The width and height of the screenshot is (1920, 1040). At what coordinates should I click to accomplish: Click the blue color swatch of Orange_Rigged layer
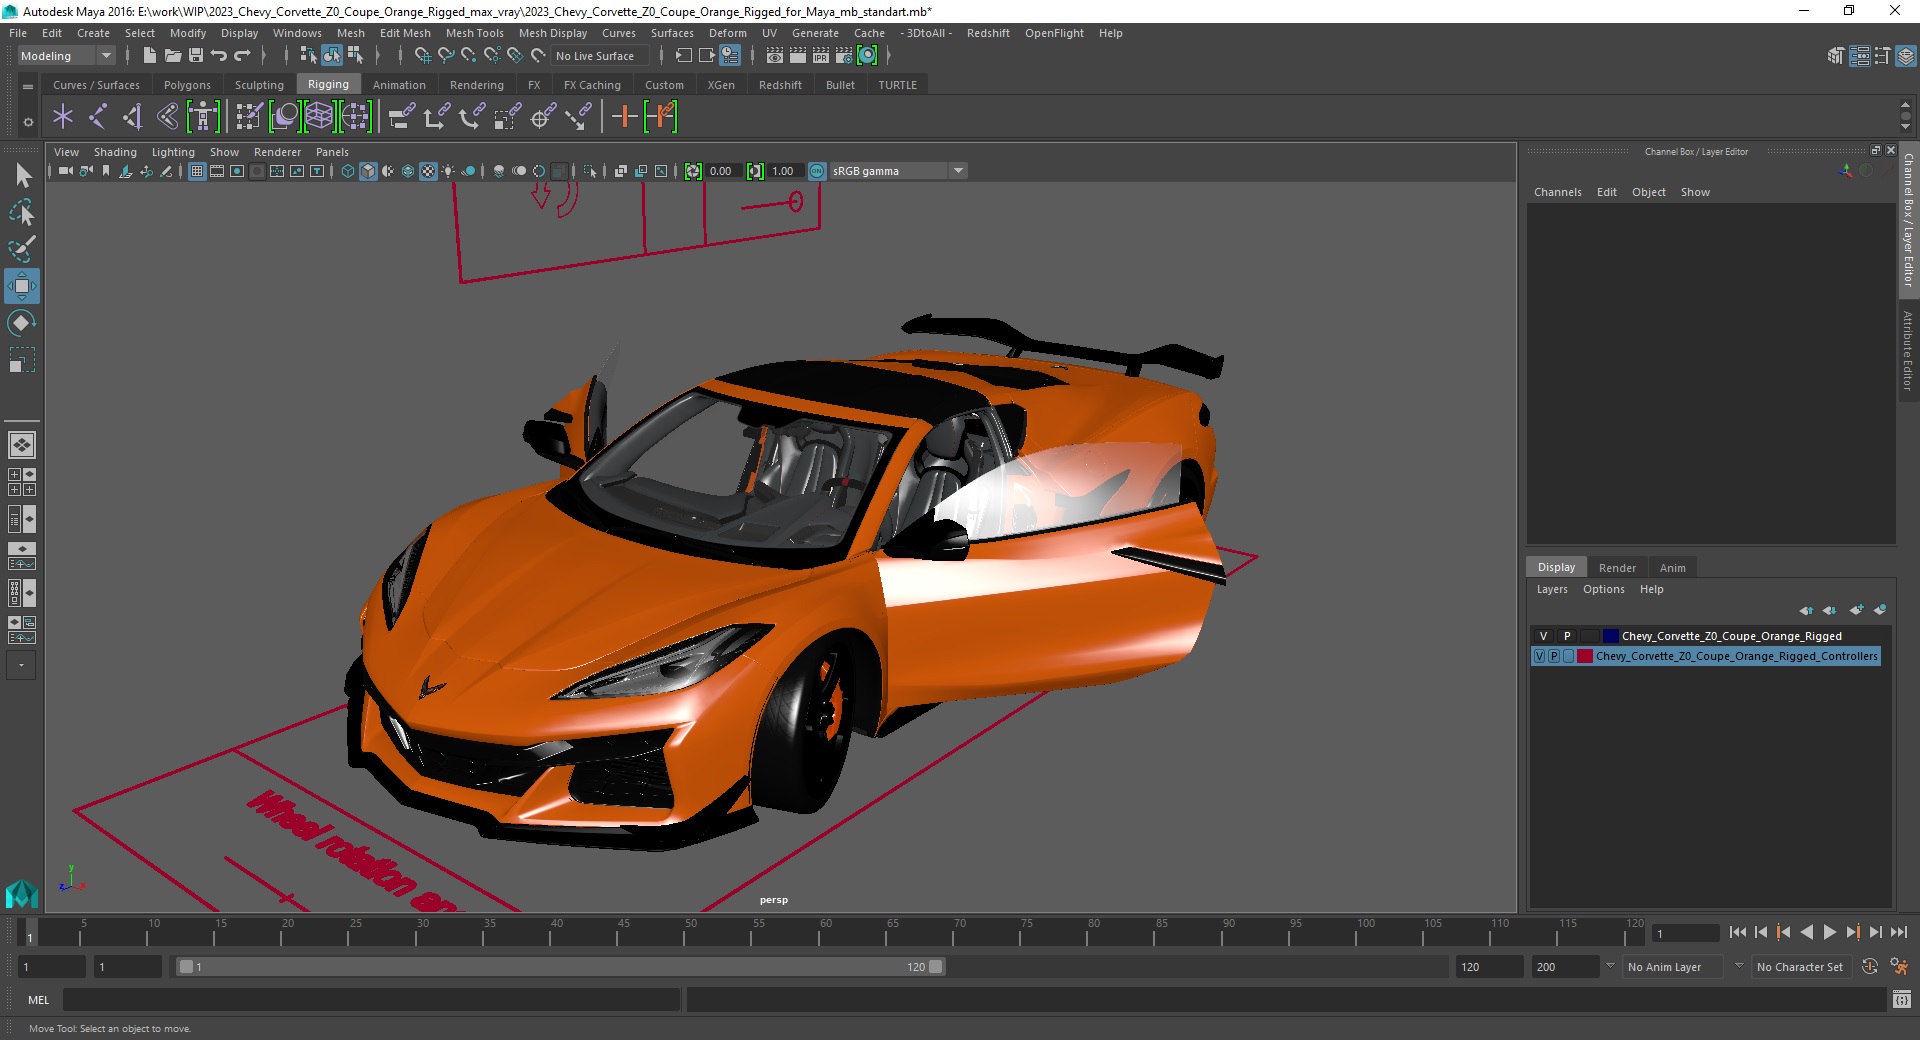click(x=1610, y=636)
